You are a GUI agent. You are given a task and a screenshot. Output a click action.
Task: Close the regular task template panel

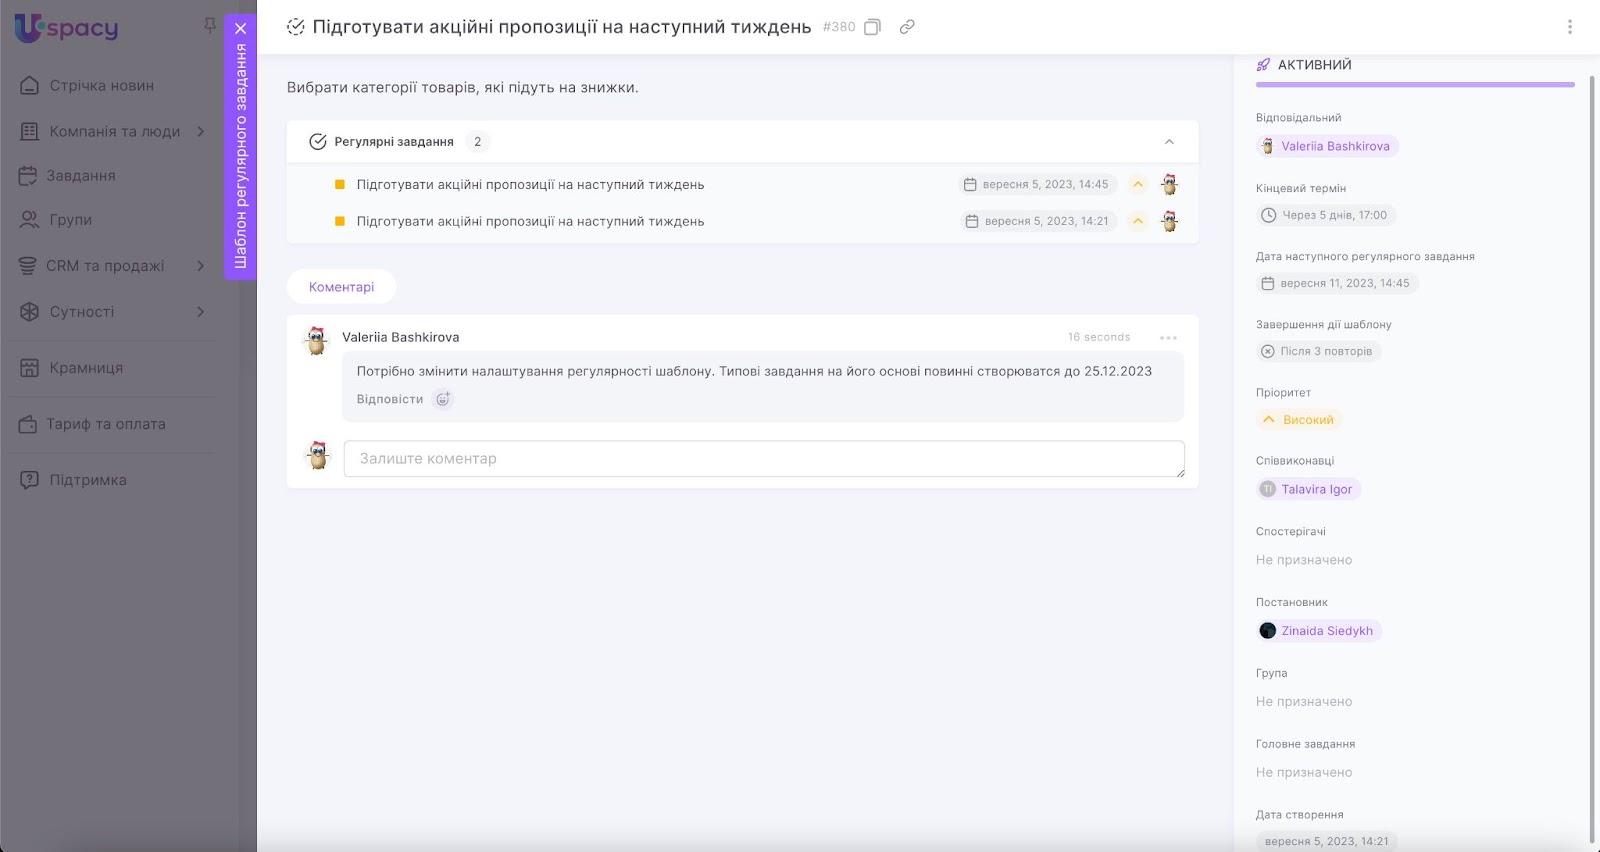240,29
